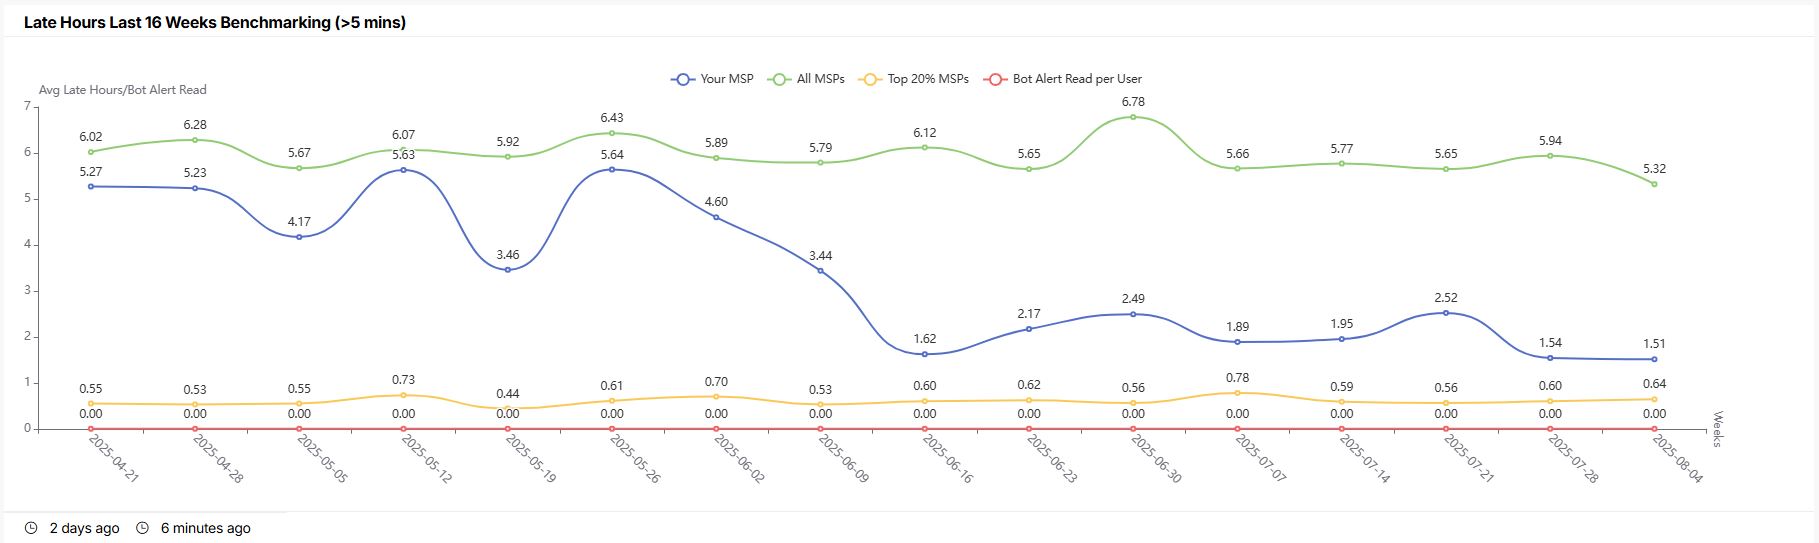This screenshot has height=543, width=1819.
Task: Toggle 'Bot Alert Read per User' legend label
Action: coord(1077,79)
